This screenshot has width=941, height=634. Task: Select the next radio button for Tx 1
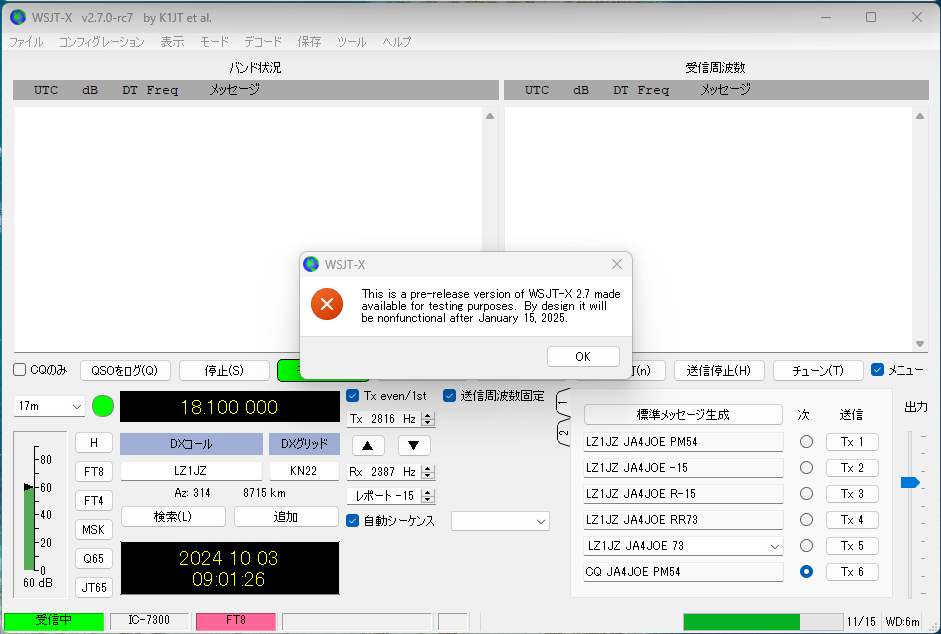point(806,442)
